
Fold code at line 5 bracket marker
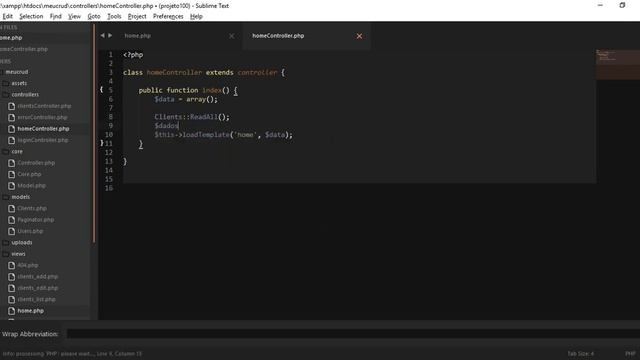coord(102,89)
